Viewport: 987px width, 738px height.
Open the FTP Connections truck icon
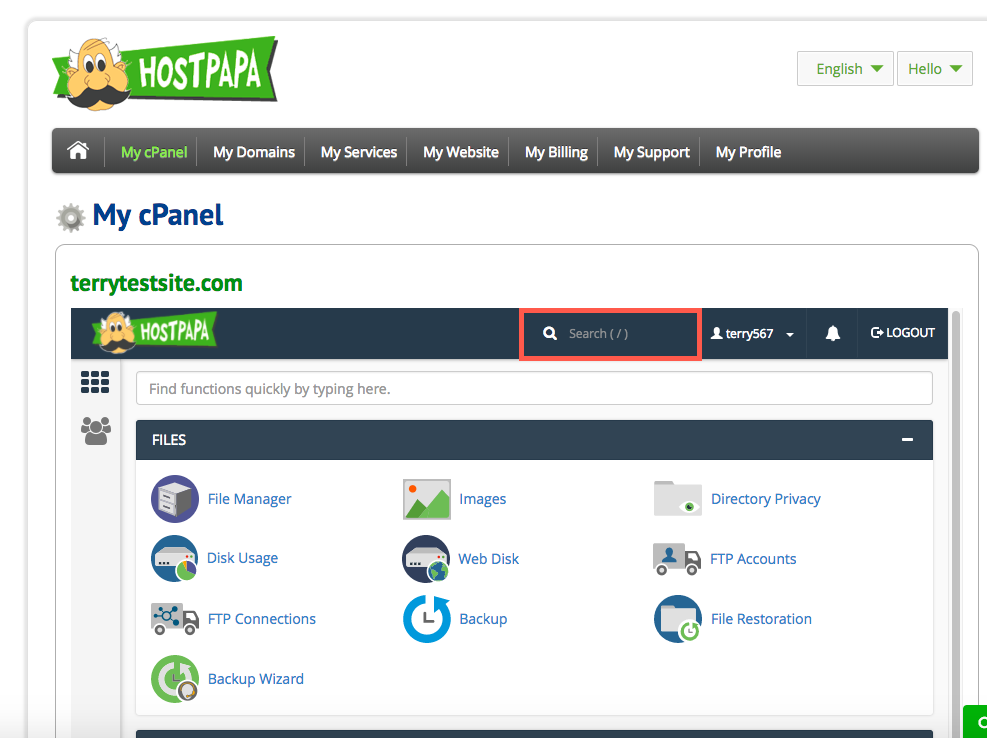(175, 618)
